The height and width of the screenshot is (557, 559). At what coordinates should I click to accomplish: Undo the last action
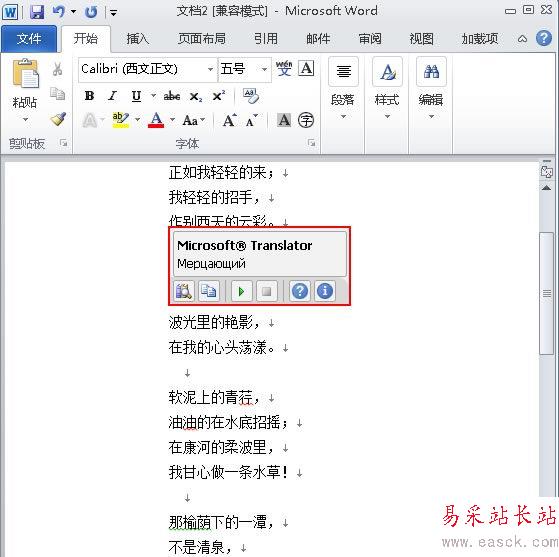[59, 12]
